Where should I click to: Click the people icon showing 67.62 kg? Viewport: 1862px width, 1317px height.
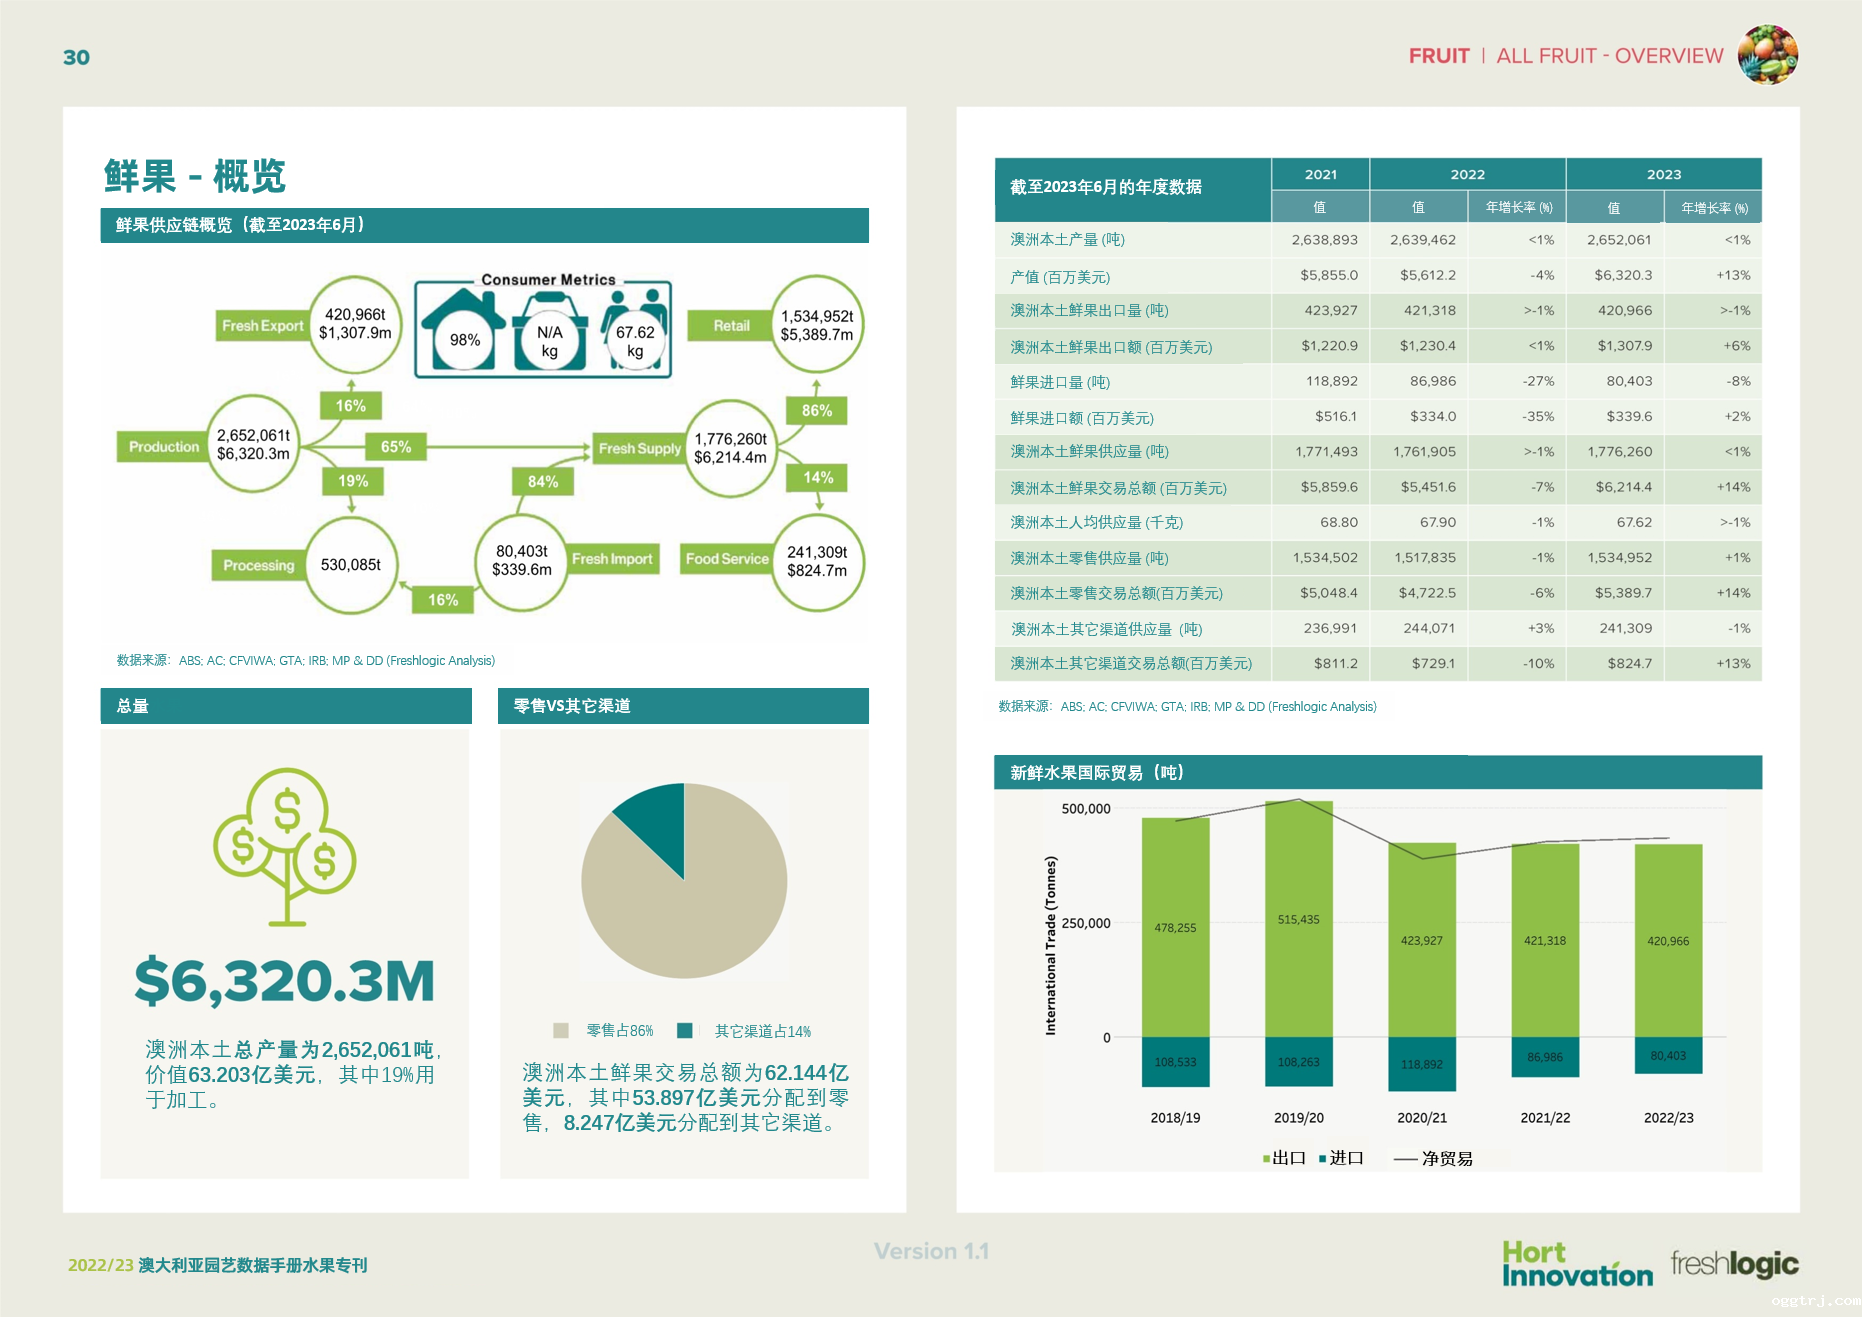pyautogui.click(x=635, y=330)
